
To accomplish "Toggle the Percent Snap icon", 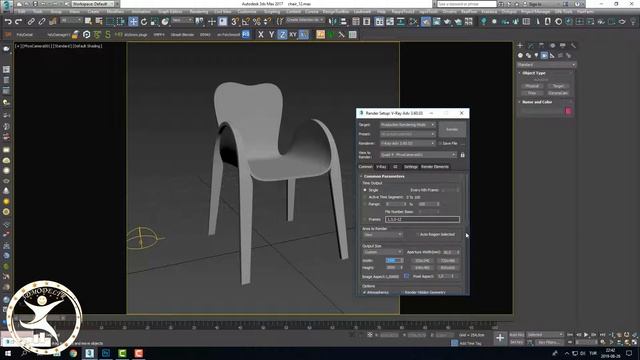I will pos(257,22).
